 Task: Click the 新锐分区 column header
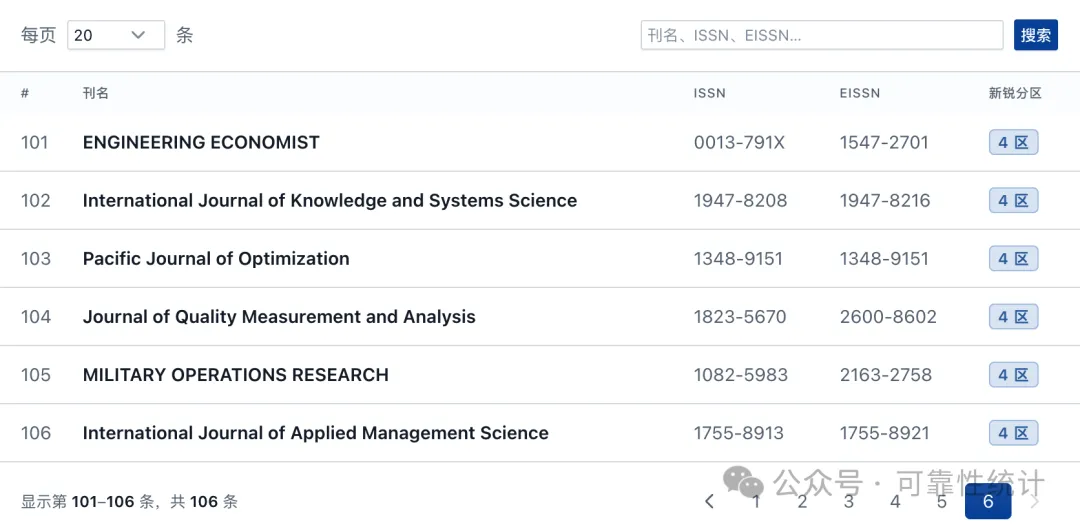pos(1015,94)
